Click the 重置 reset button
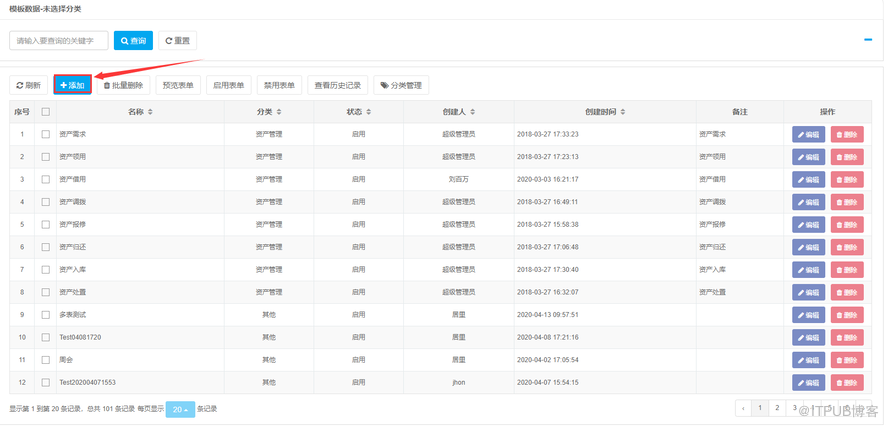This screenshot has width=888, height=426. (x=177, y=41)
